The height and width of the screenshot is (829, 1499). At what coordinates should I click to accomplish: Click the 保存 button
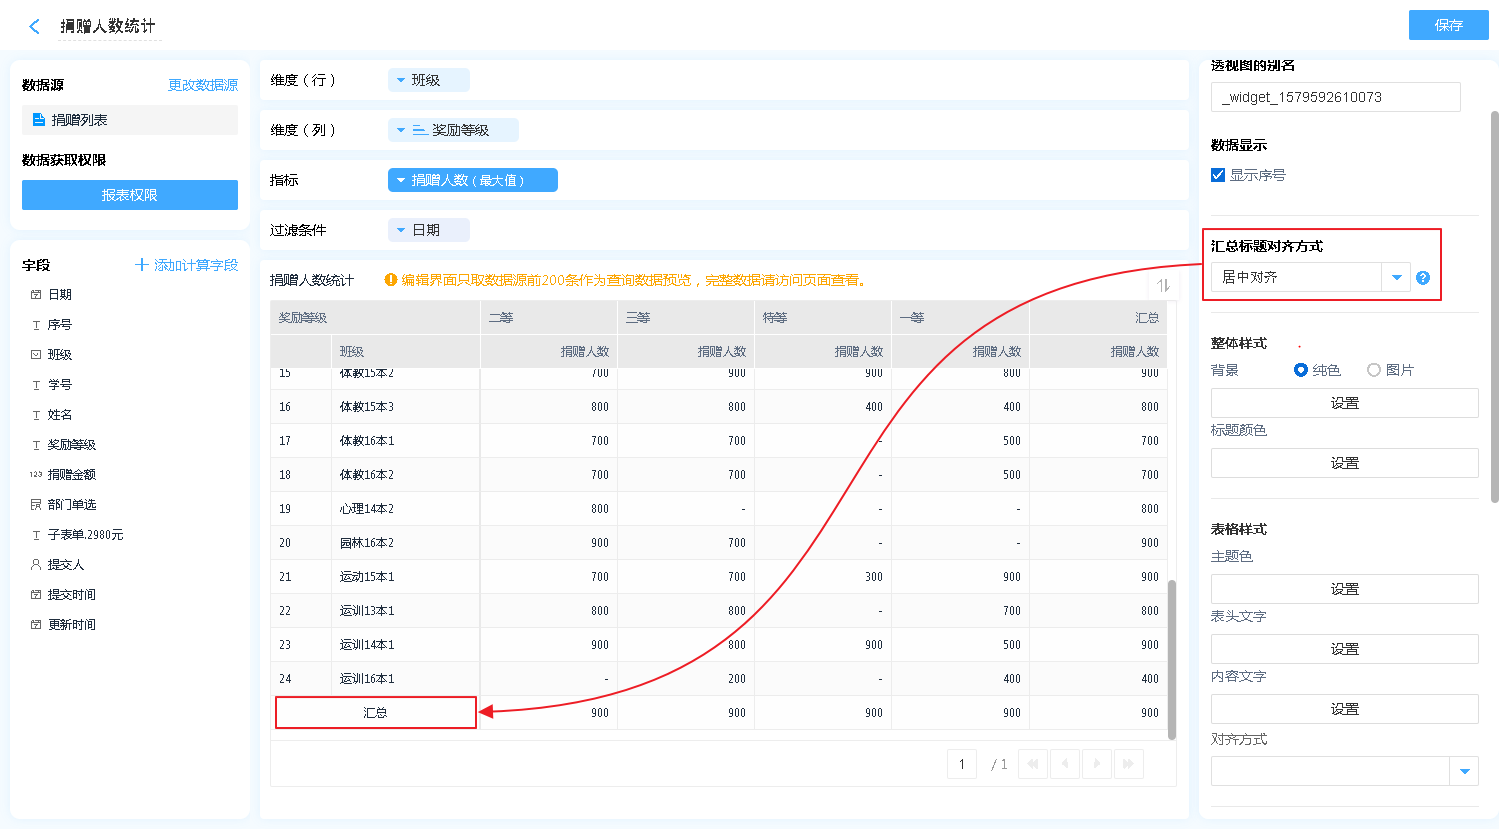1448,25
